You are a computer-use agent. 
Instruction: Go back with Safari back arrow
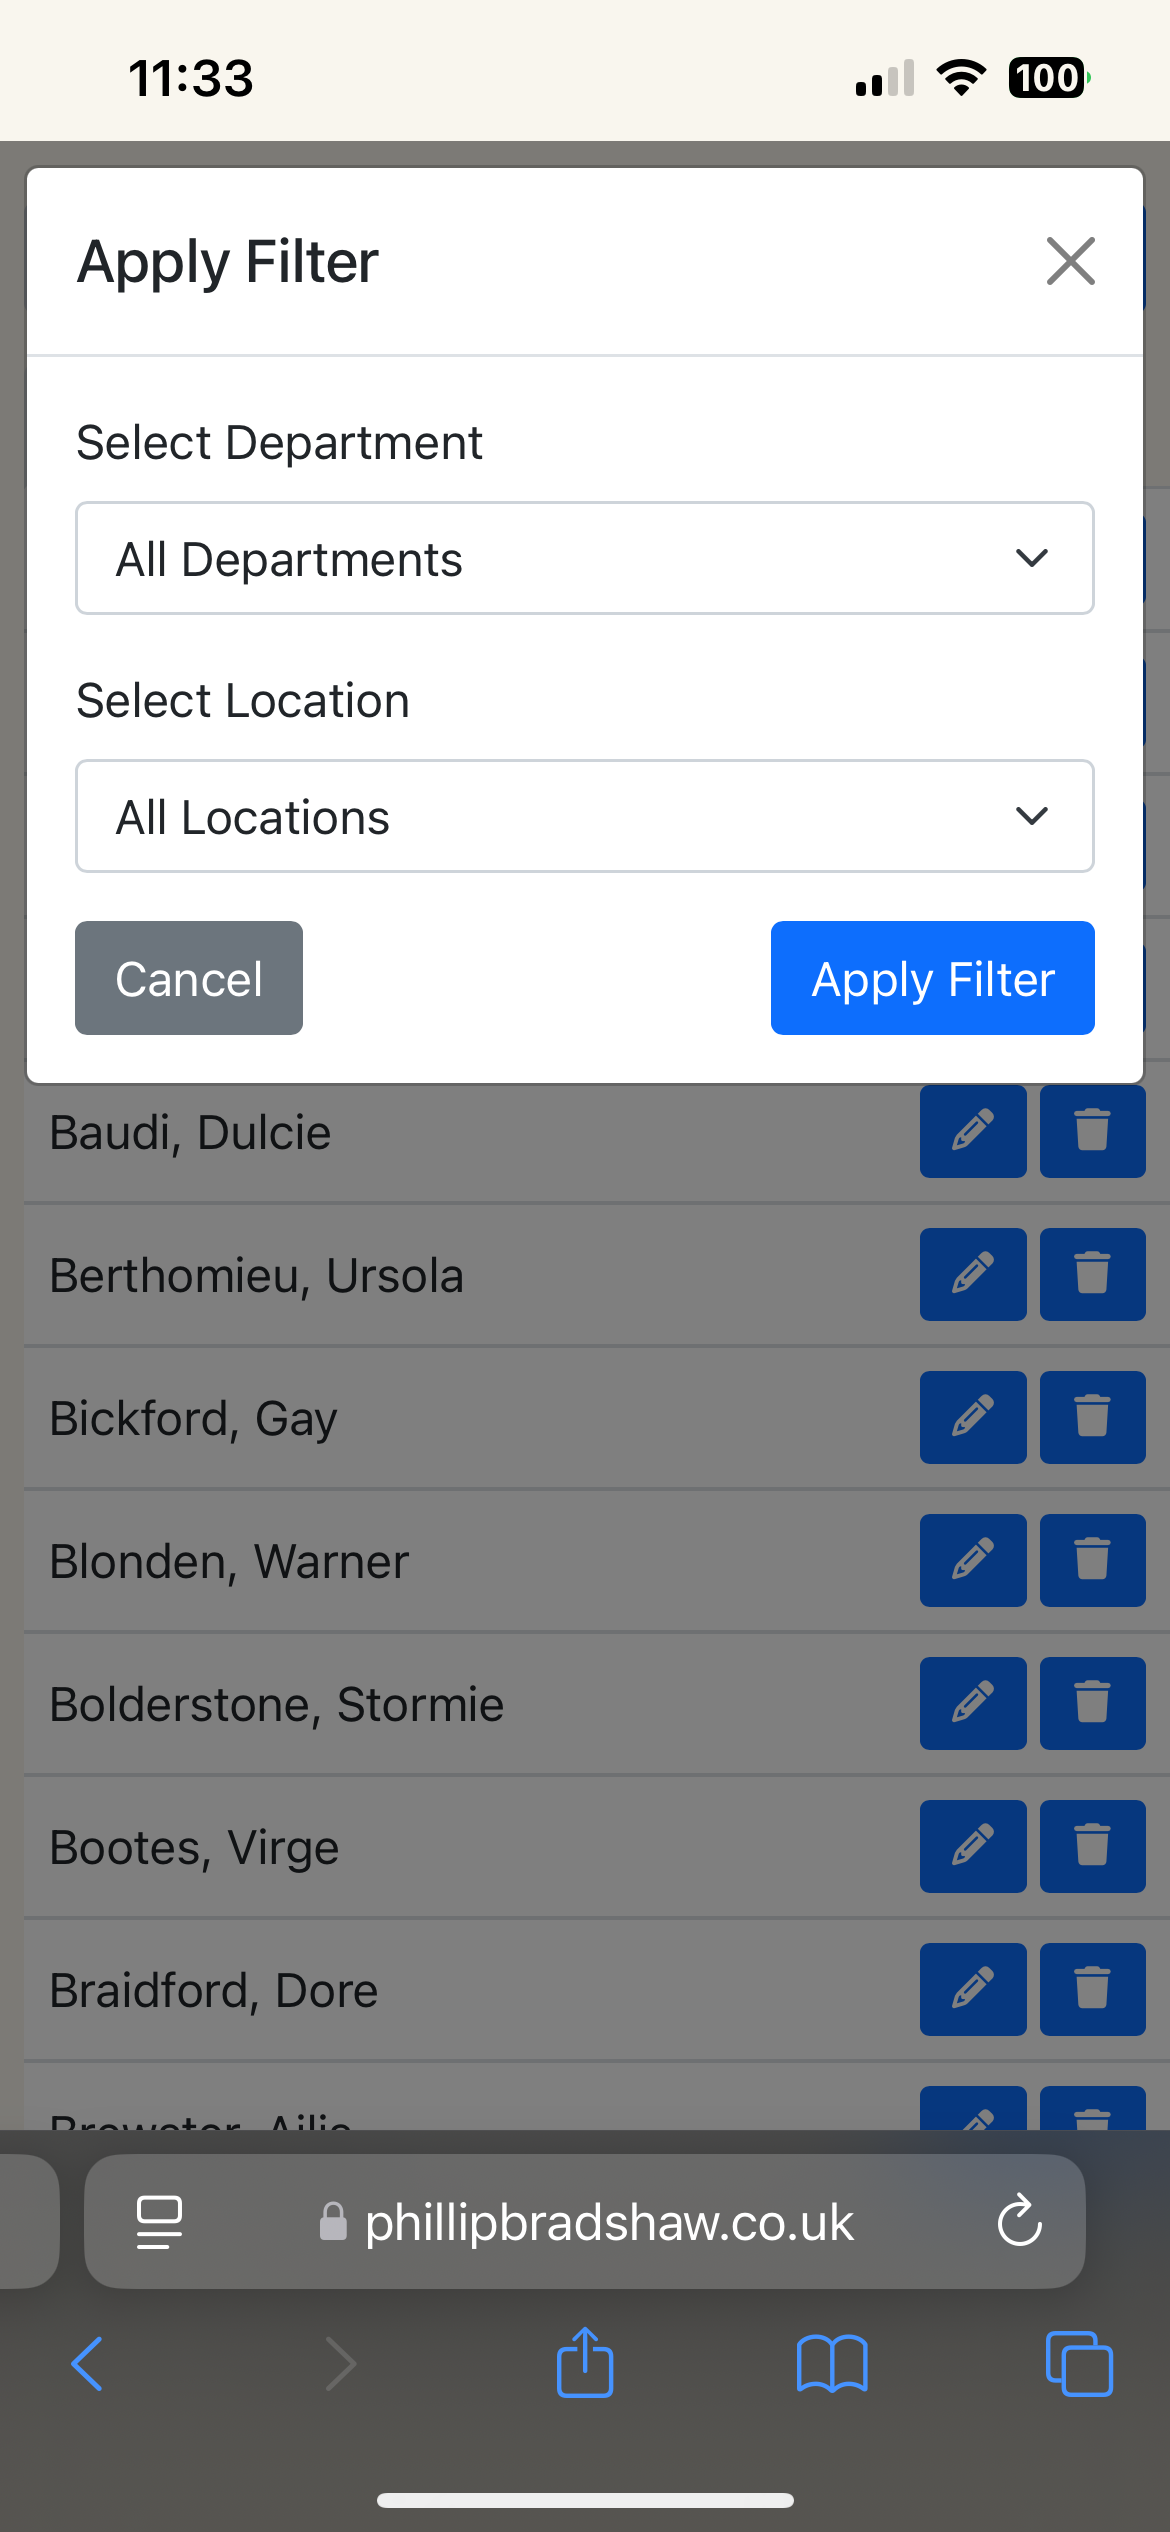[88, 2364]
